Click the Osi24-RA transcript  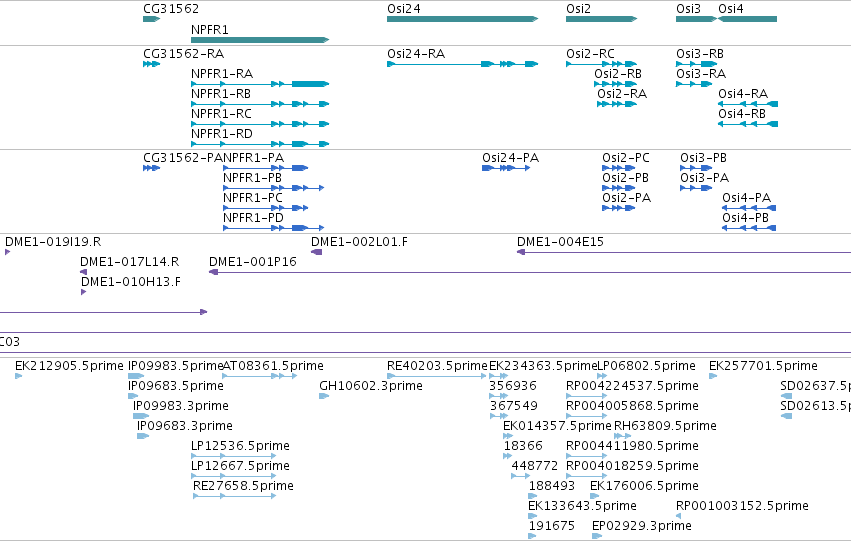tap(462, 64)
